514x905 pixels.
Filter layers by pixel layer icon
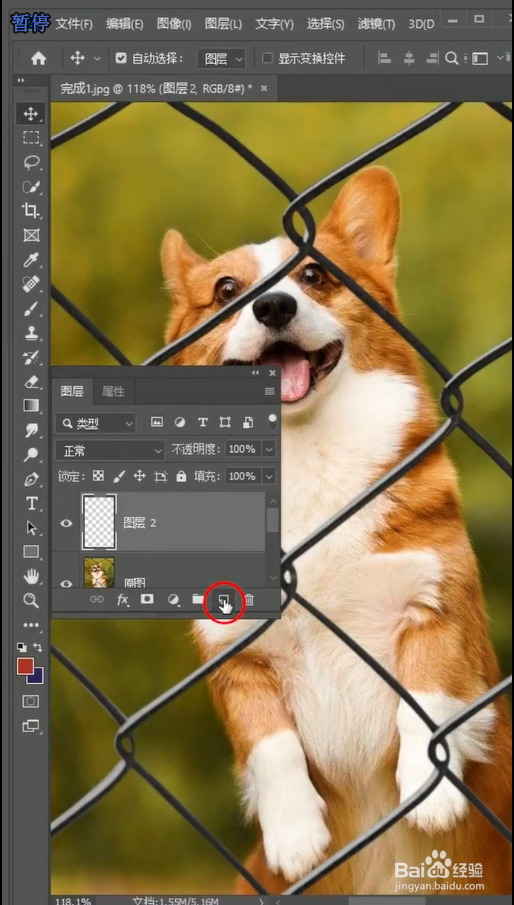click(157, 422)
